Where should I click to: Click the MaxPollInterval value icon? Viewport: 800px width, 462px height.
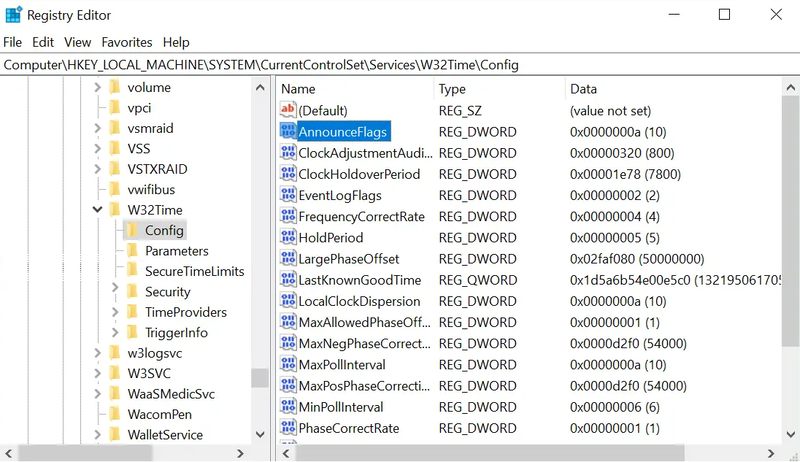click(288, 364)
